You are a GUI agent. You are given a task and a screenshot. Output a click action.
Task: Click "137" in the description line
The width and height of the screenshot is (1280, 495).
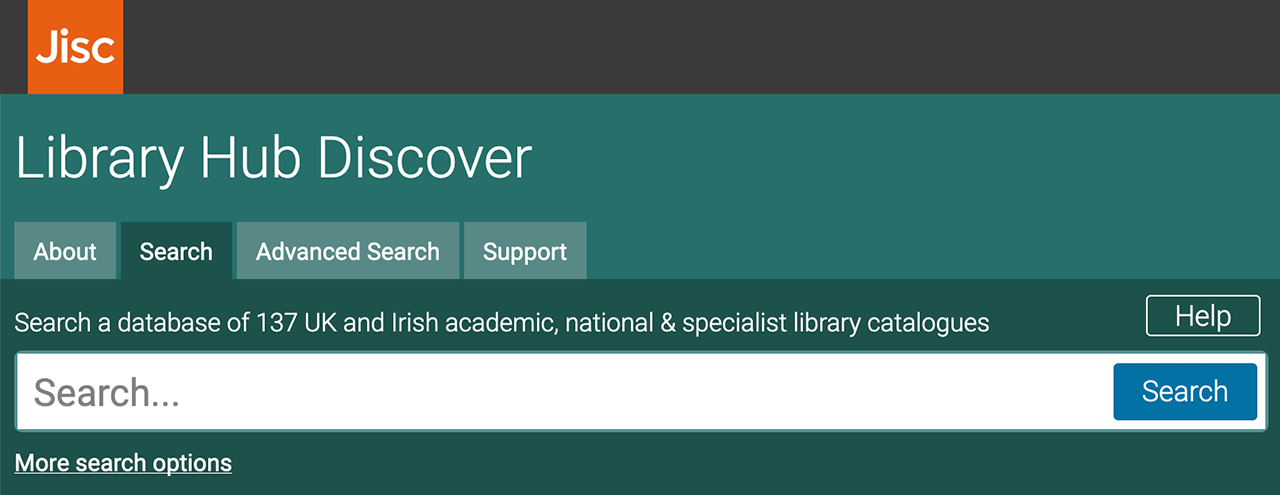tap(277, 323)
